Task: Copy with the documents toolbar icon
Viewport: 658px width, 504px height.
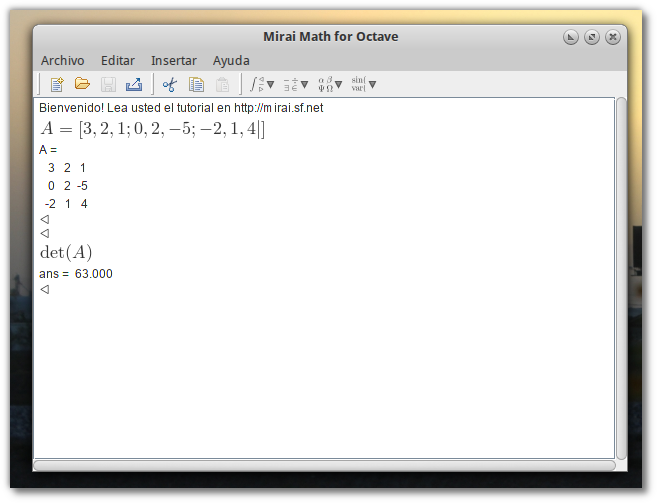Action: pyautogui.click(x=196, y=85)
